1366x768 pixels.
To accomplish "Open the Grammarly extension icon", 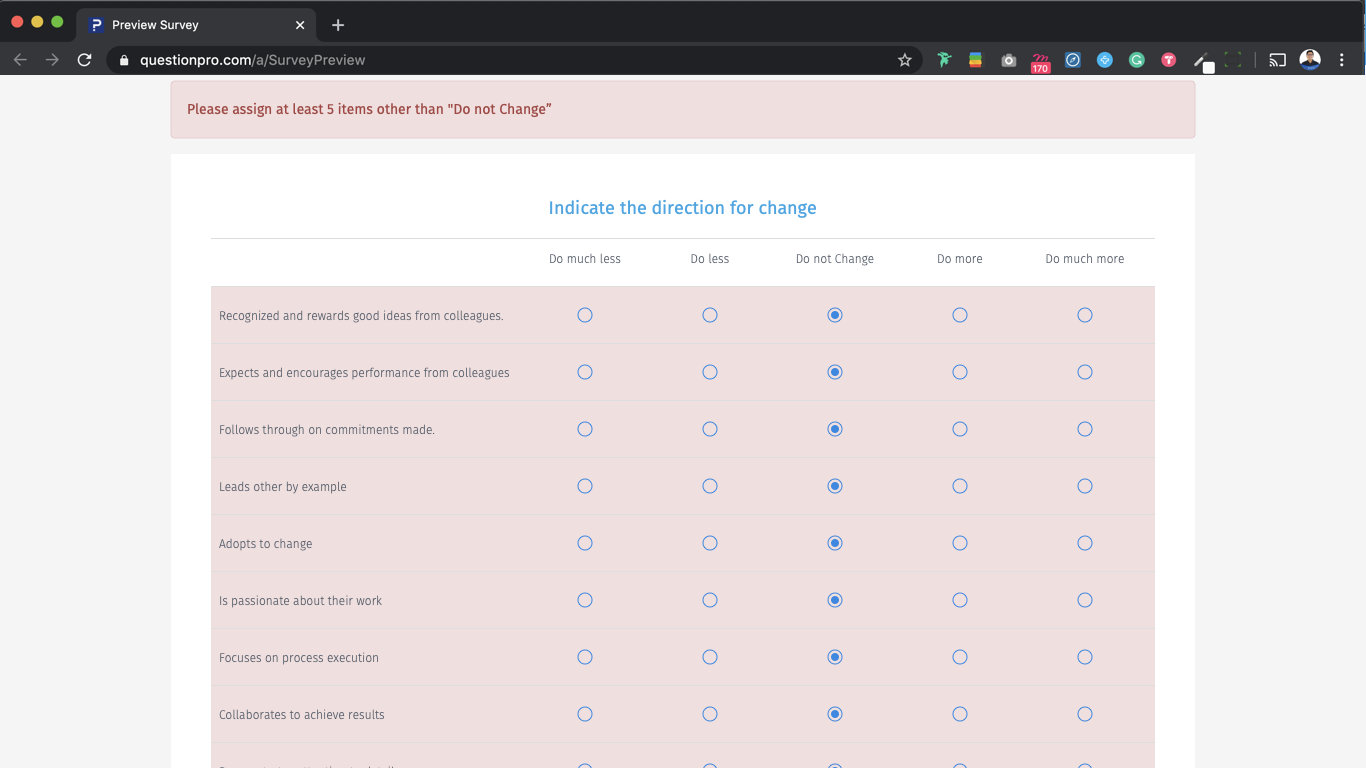I will coord(1137,60).
